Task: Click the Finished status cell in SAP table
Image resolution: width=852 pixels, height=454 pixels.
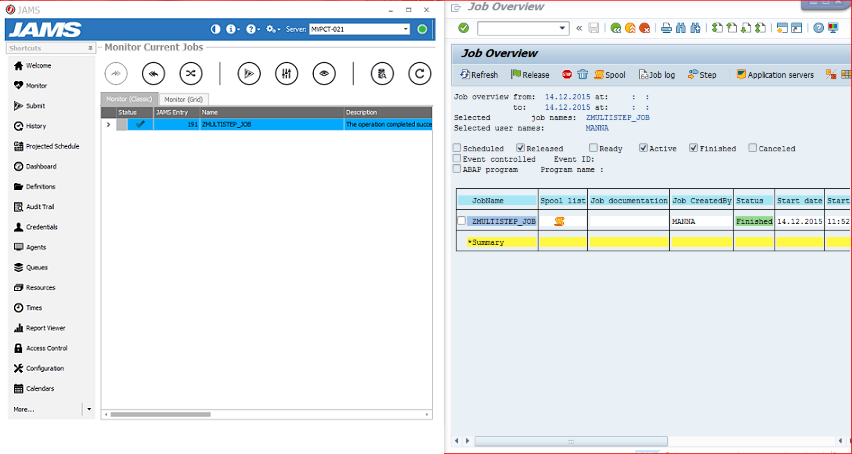Action: pyautogui.click(x=754, y=221)
